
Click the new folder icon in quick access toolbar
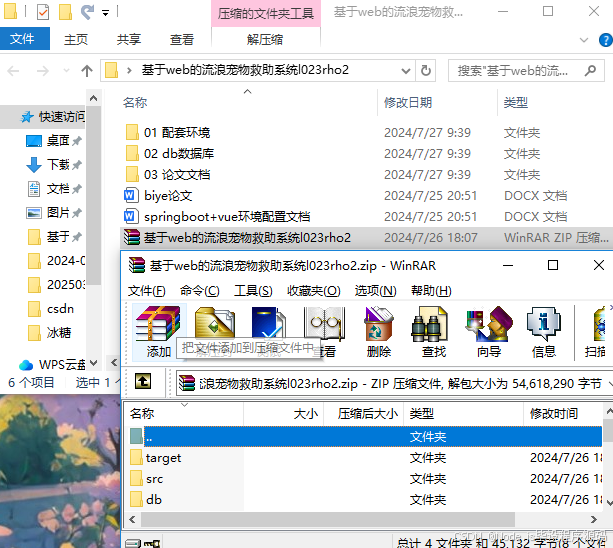[x=65, y=12]
